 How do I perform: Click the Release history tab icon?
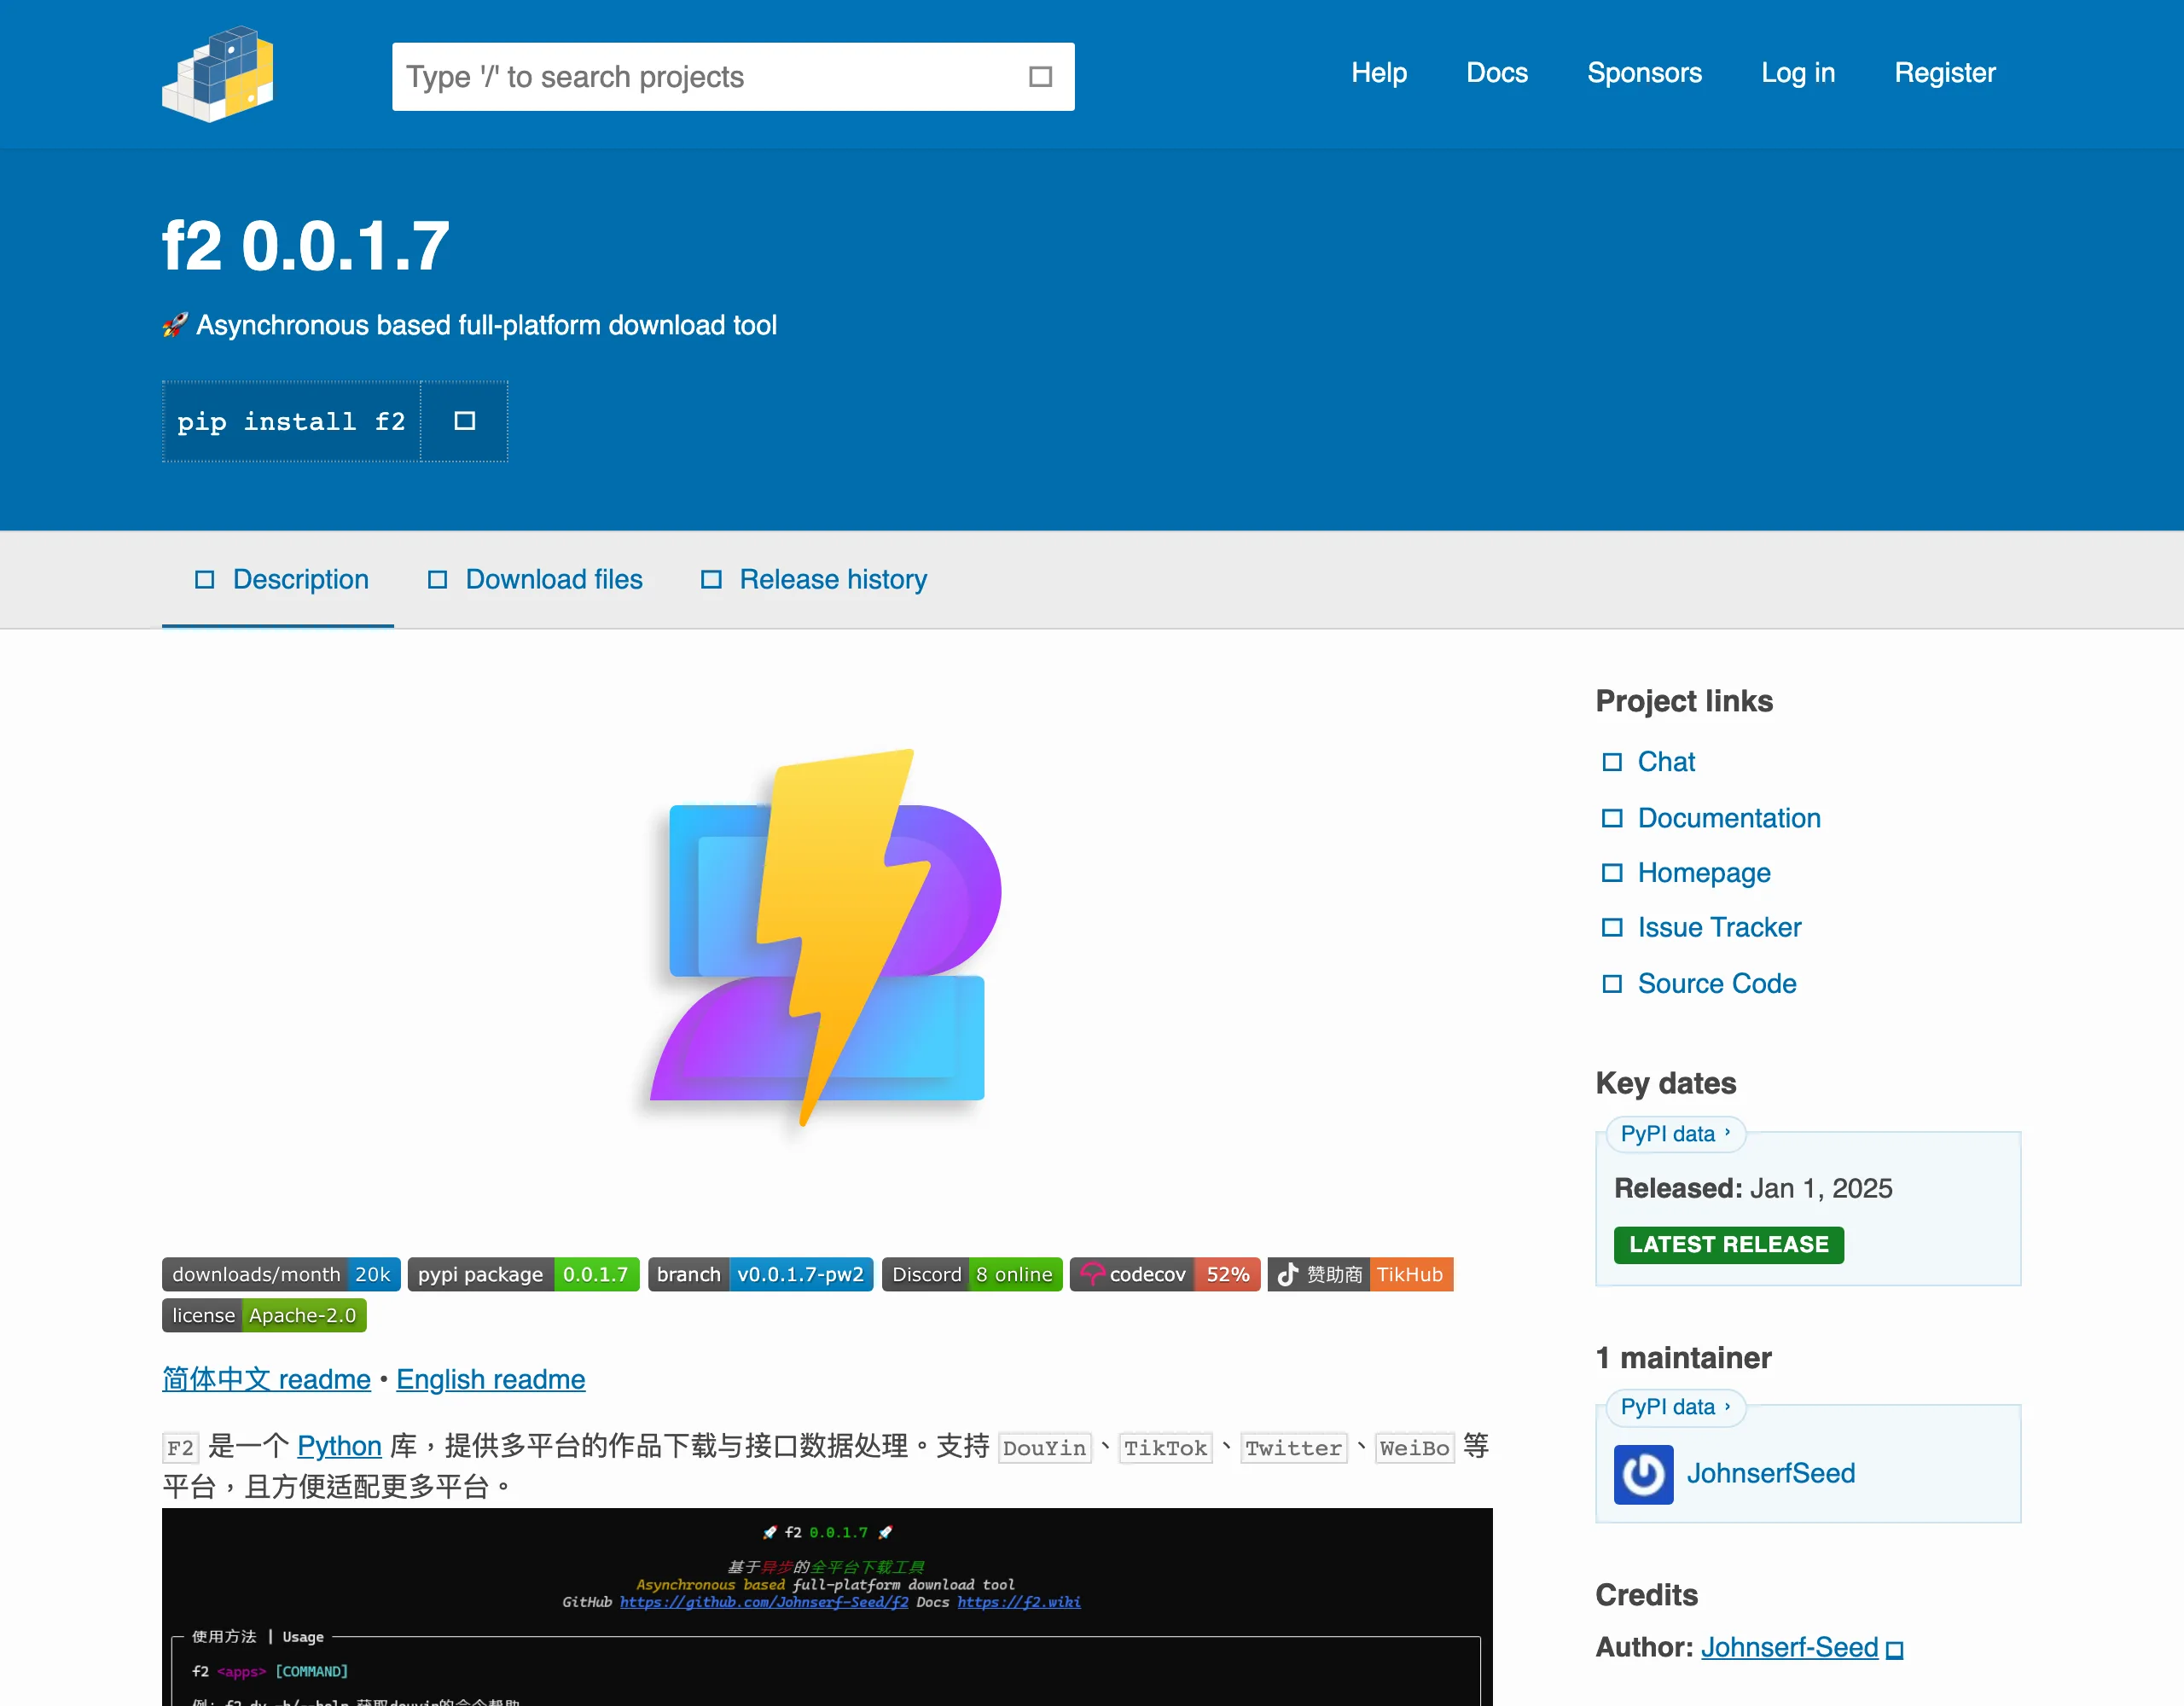click(x=711, y=579)
